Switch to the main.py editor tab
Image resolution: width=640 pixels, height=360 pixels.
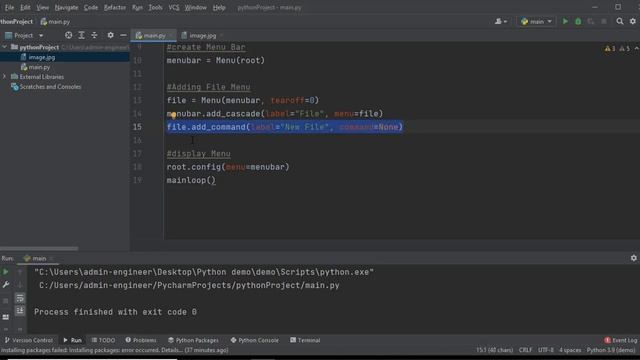[153, 36]
